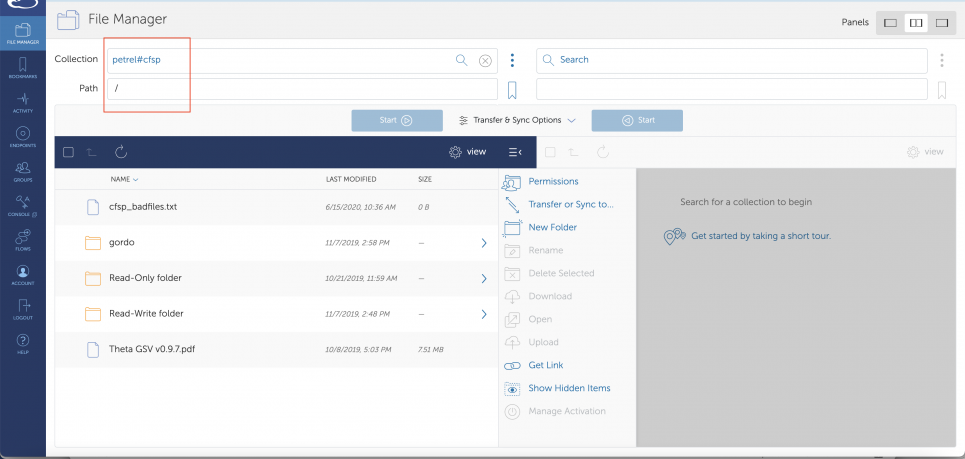The width and height of the screenshot is (965, 459).
Task: Clear the petrel#cfsp collection field
Action: pos(485,60)
